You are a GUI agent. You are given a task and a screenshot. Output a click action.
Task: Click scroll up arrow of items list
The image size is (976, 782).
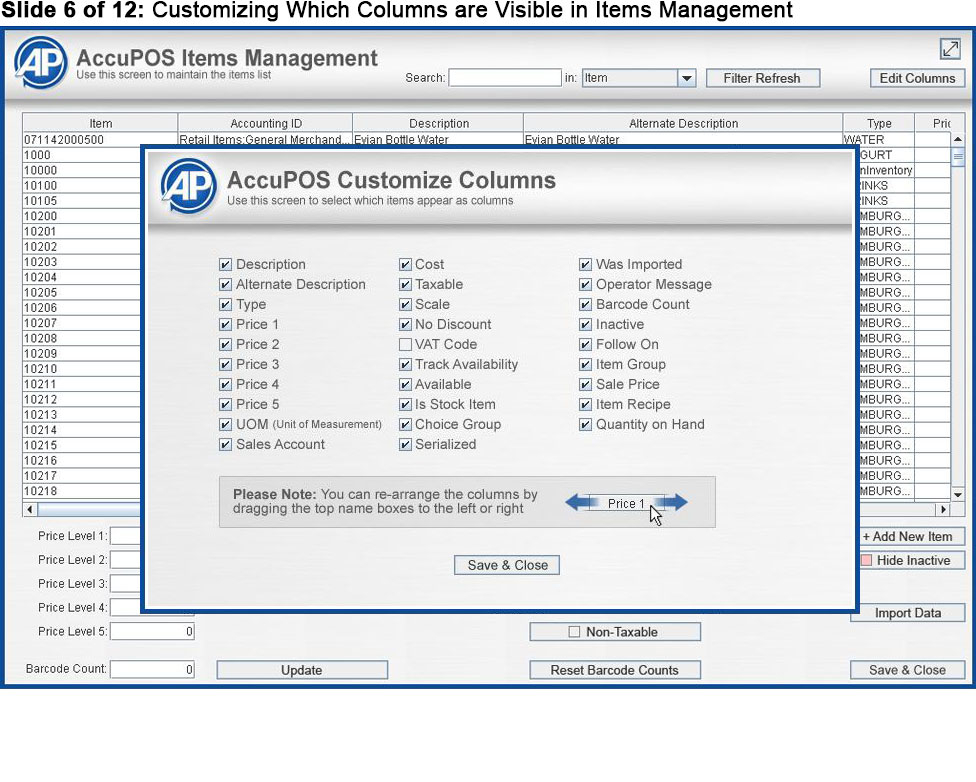click(958, 139)
